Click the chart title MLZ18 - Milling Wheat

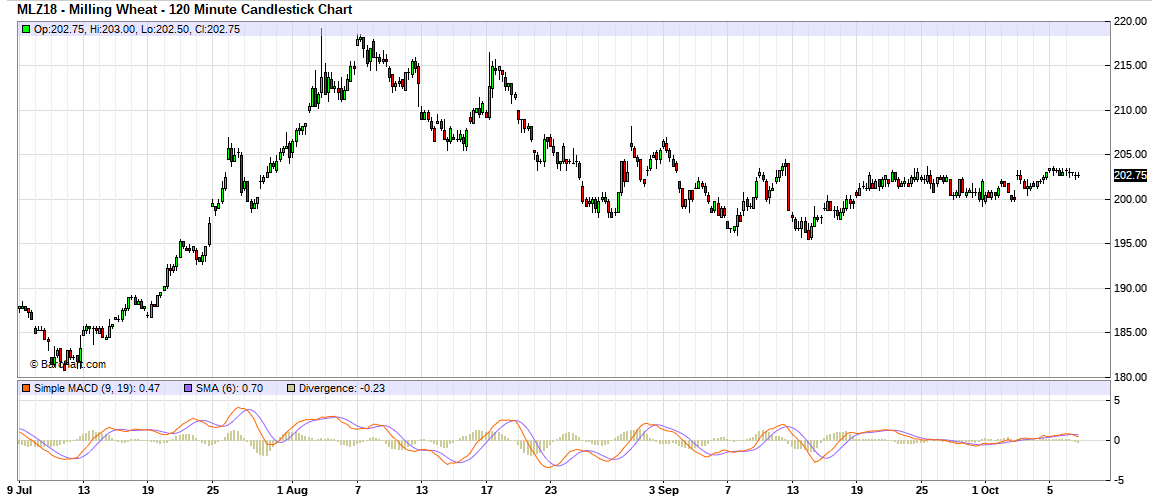click(x=185, y=9)
